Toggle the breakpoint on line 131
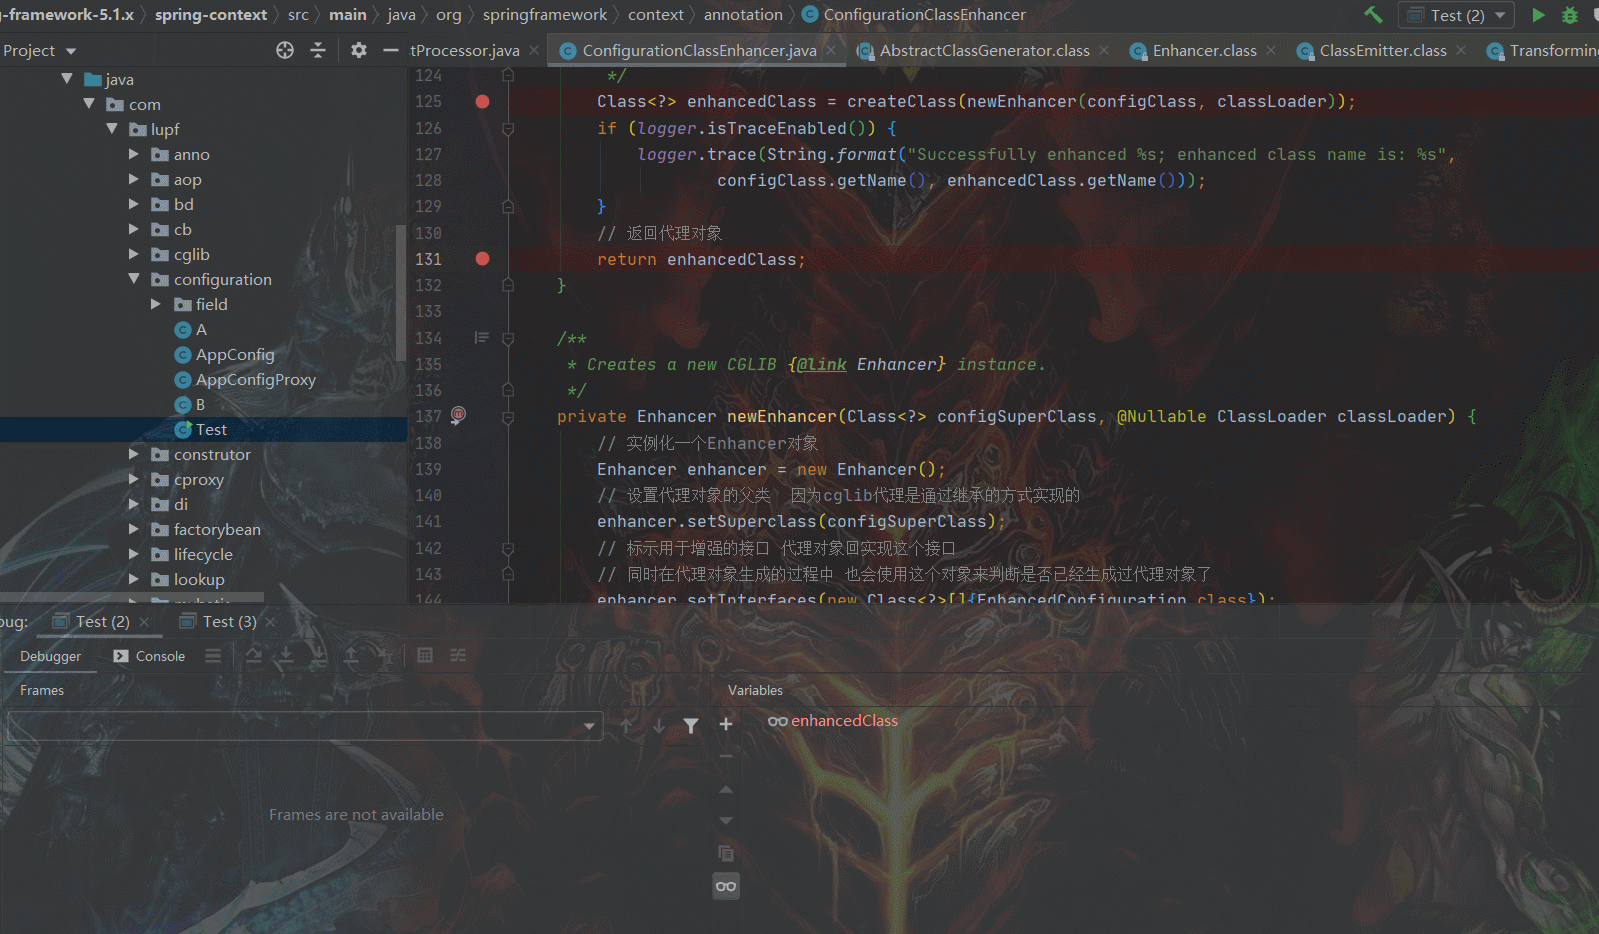1599x934 pixels. 482,258
